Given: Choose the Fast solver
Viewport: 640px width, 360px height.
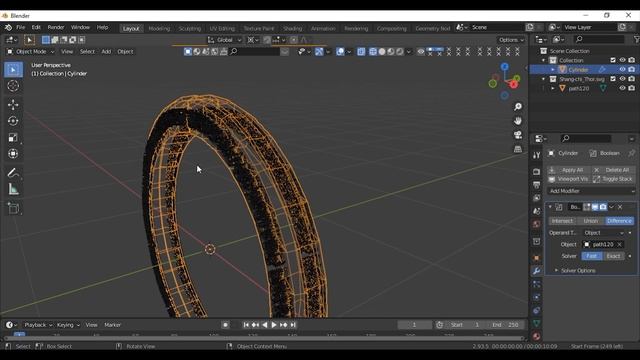Looking at the screenshot, I should [x=592, y=256].
